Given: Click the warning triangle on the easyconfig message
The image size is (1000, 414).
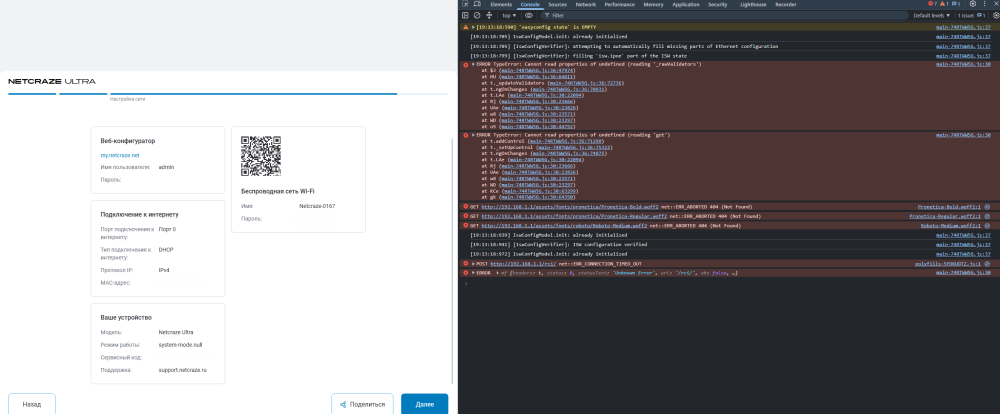Looking at the screenshot, I should (x=466, y=27).
